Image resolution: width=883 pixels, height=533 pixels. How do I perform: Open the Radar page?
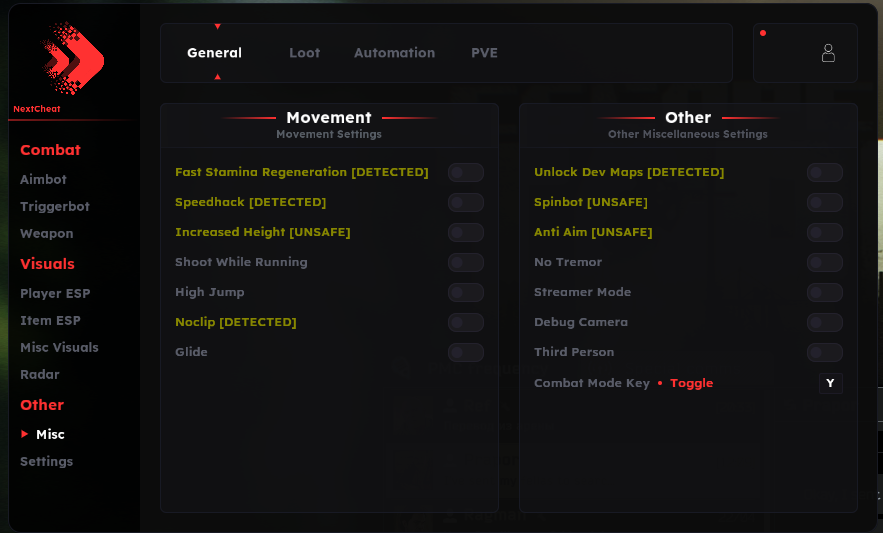pyautogui.click(x=40, y=374)
